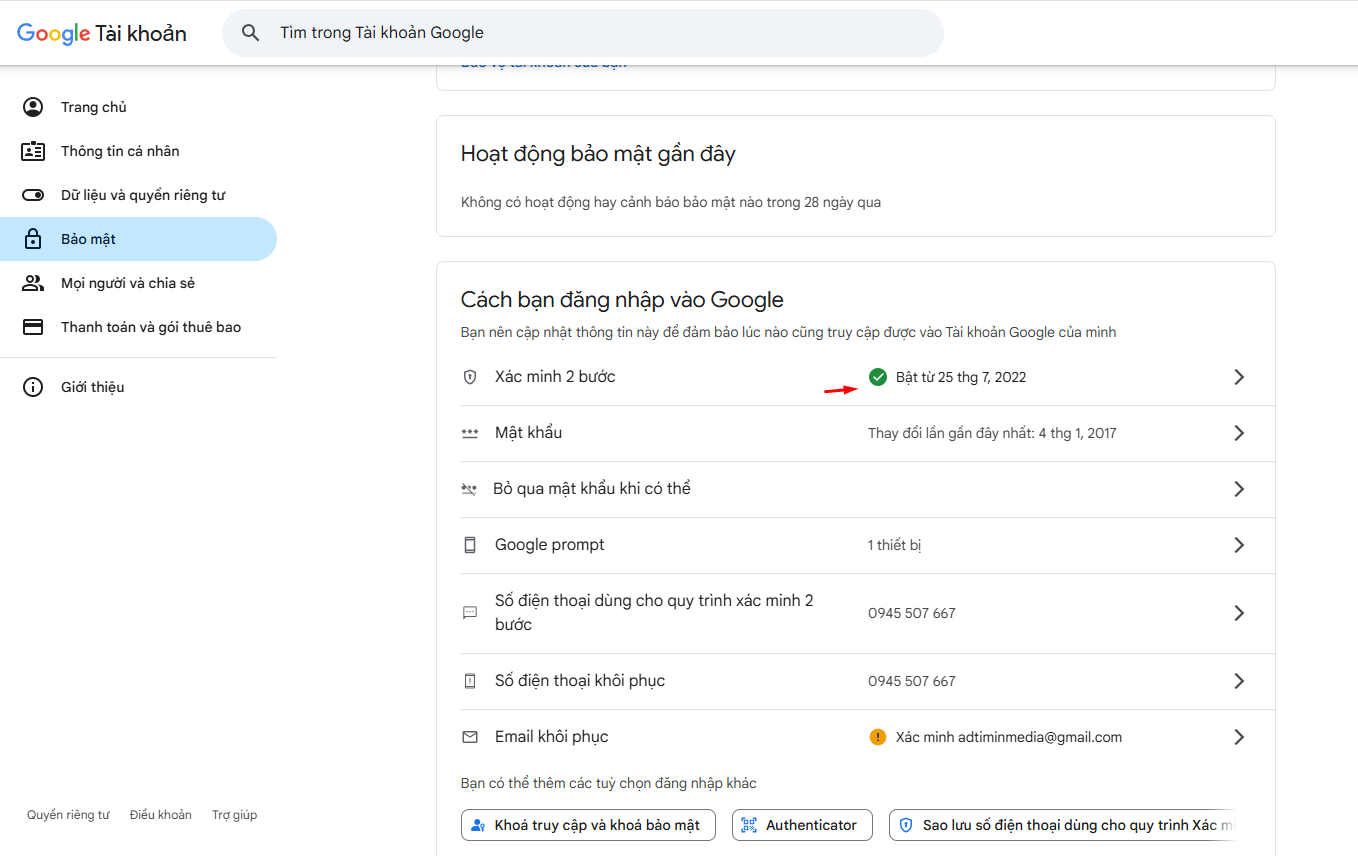Click the Mọi người và chia sẻ people icon
The width and height of the screenshot is (1358, 856).
click(33, 283)
